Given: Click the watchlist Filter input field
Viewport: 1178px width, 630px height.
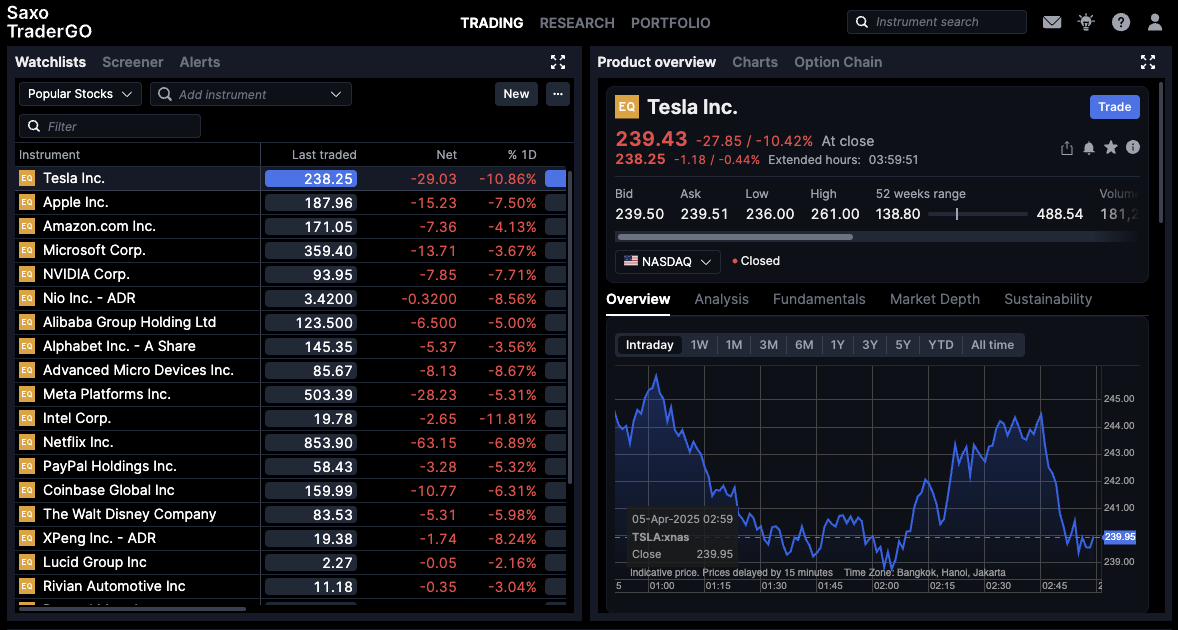Looking at the screenshot, I should [110, 126].
